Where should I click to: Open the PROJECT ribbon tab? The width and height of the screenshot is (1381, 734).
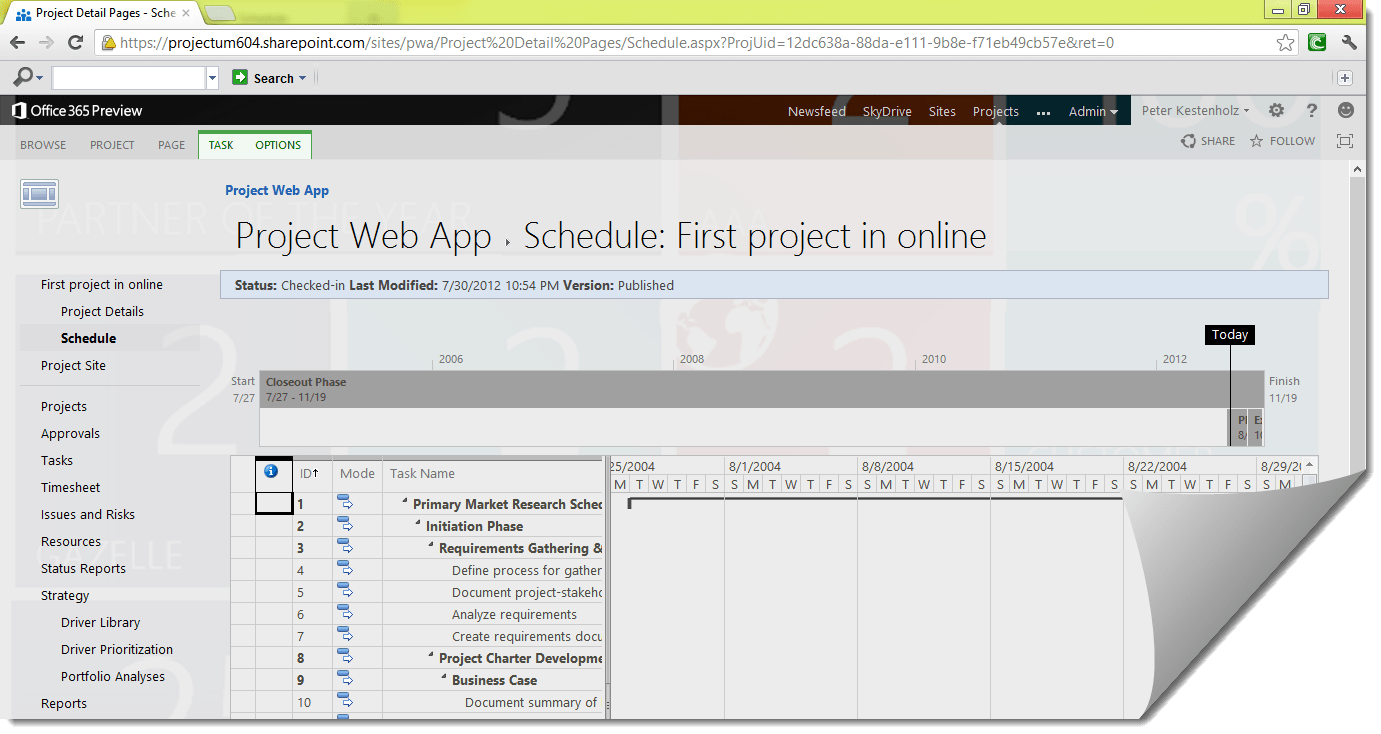[112, 145]
